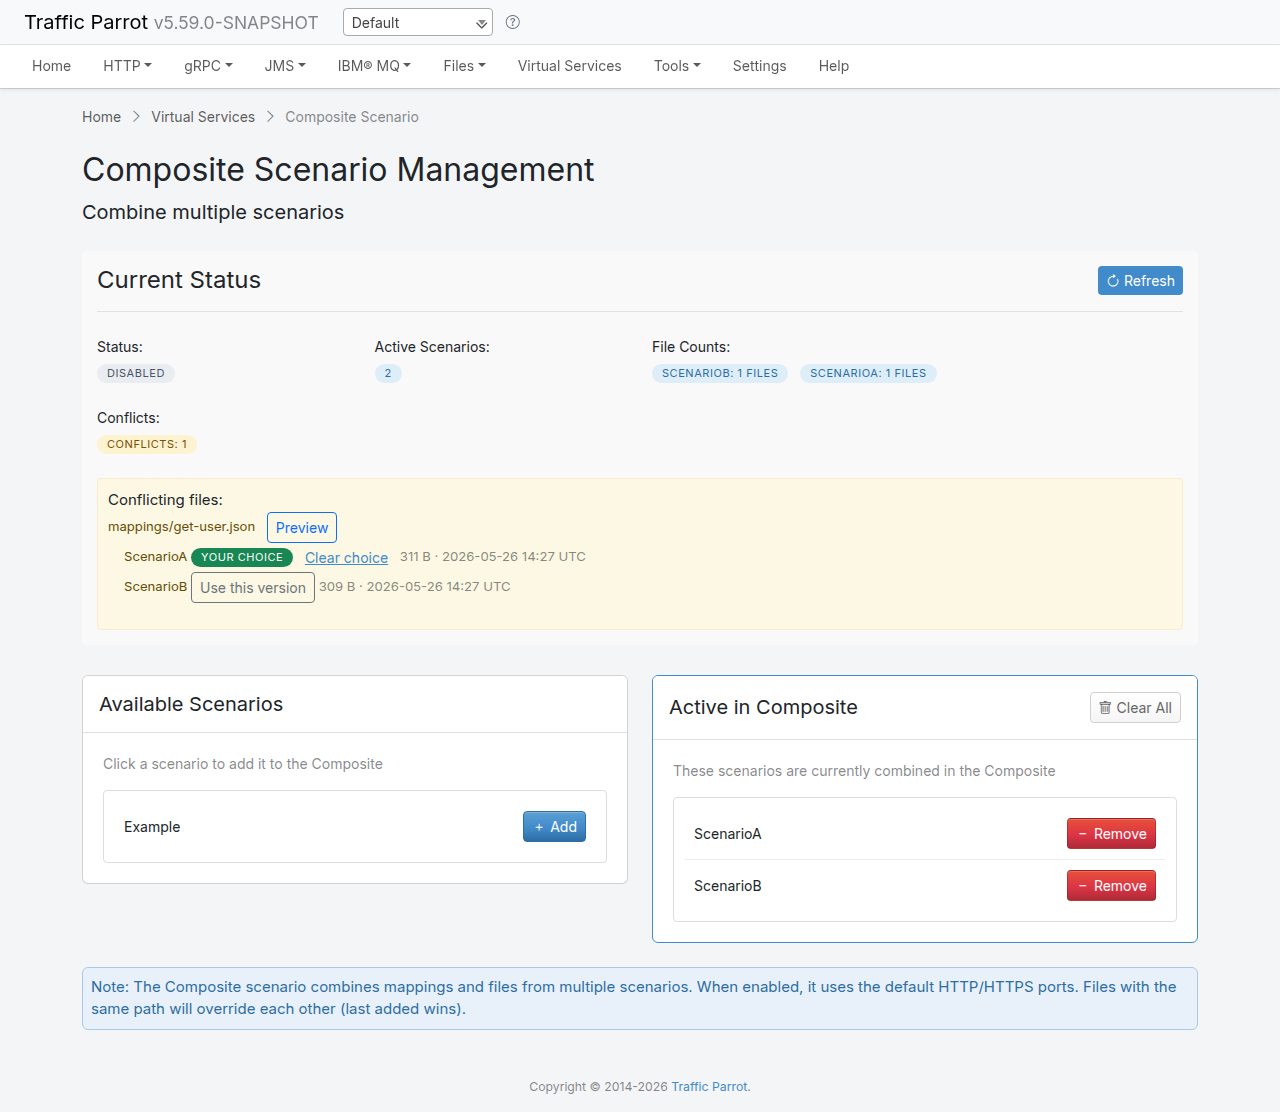This screenshot has height=1112, width=1280.
Task: Expand the JMS menu
Action: click(285, 66)
